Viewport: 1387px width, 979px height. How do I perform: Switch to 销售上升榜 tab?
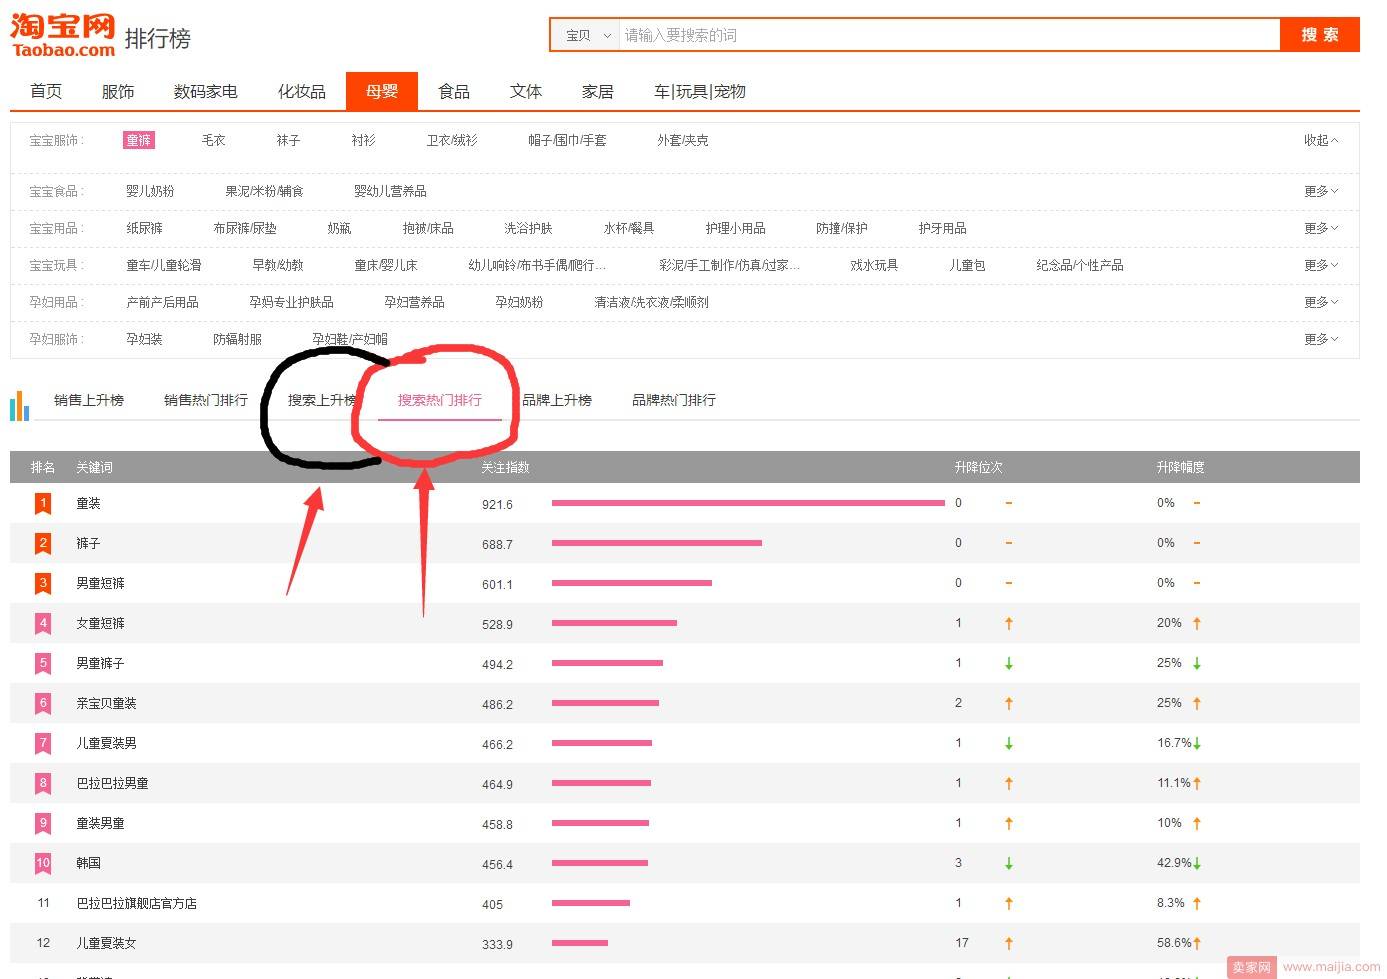(89, 400)
